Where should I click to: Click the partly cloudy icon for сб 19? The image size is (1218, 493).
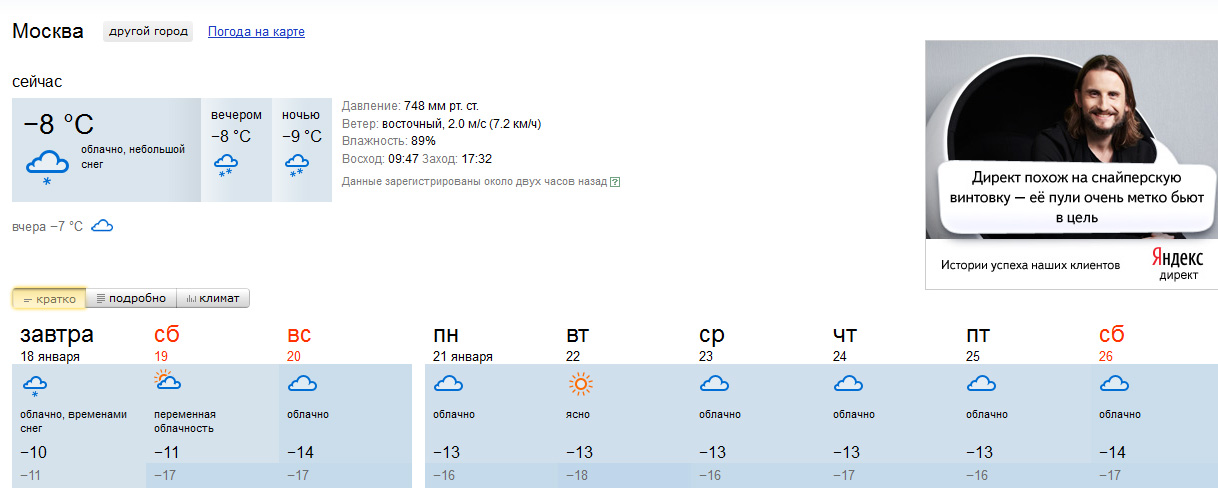(x=167, y=382)
